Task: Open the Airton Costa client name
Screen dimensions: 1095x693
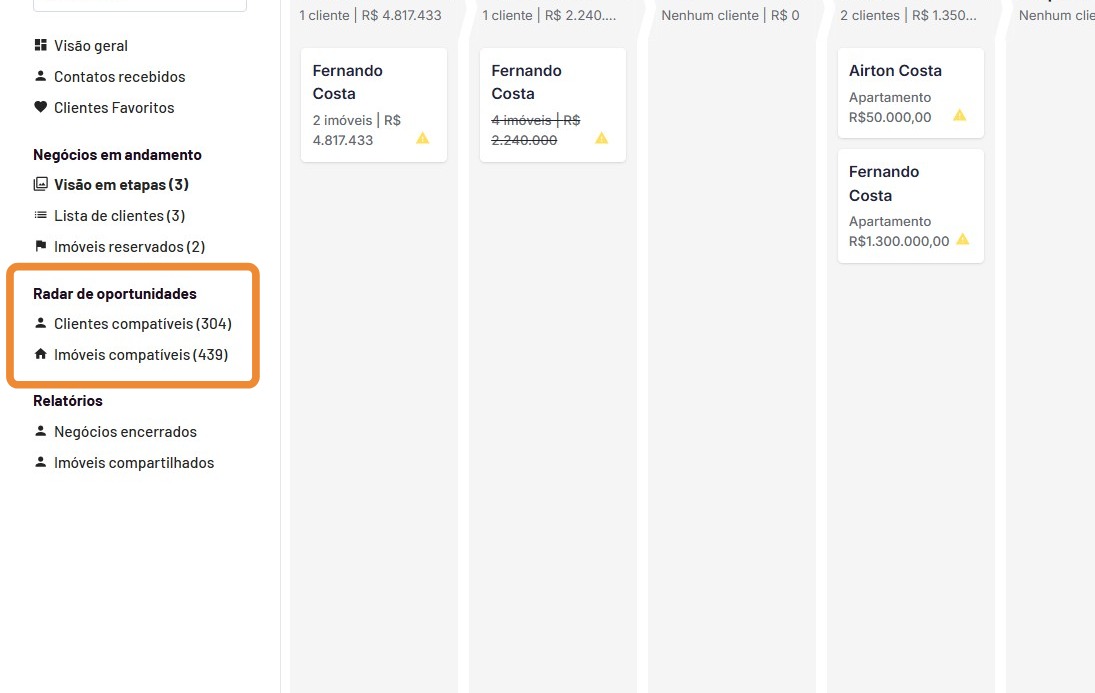Action: point(895,71)
